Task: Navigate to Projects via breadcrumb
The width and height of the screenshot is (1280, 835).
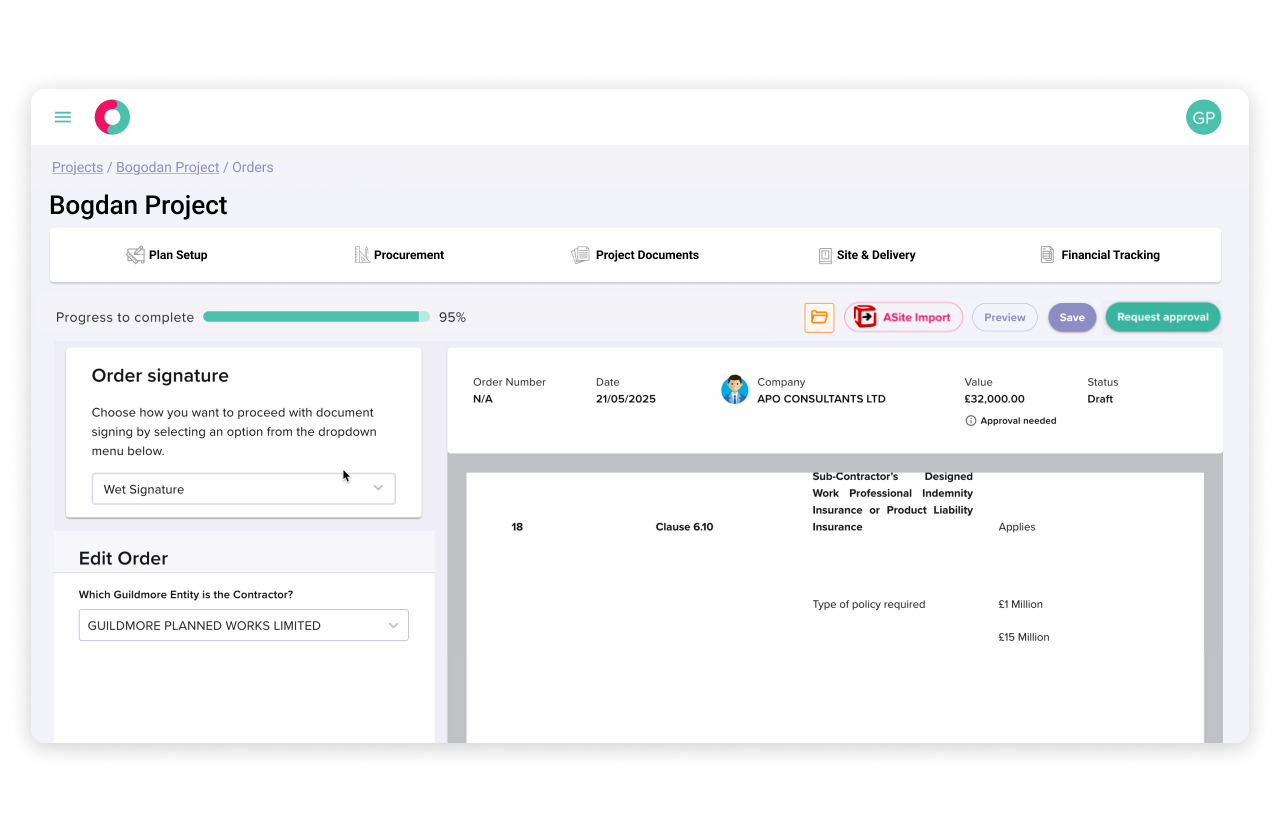Action: (77, 167)
